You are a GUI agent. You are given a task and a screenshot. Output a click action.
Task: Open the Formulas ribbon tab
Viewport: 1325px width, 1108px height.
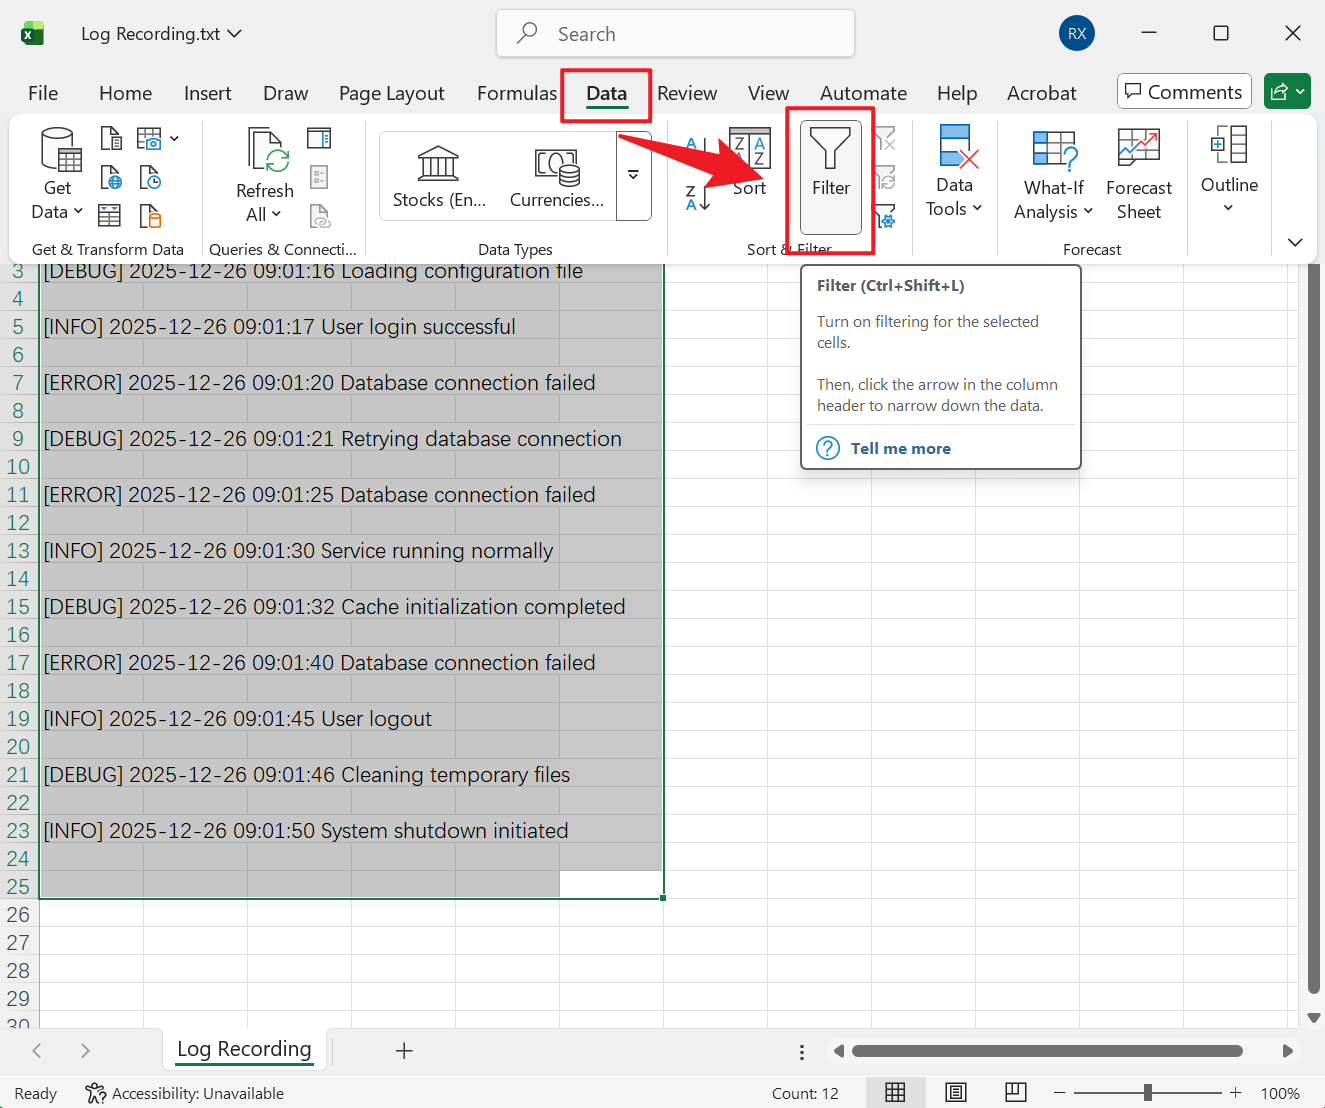[516, 93]
